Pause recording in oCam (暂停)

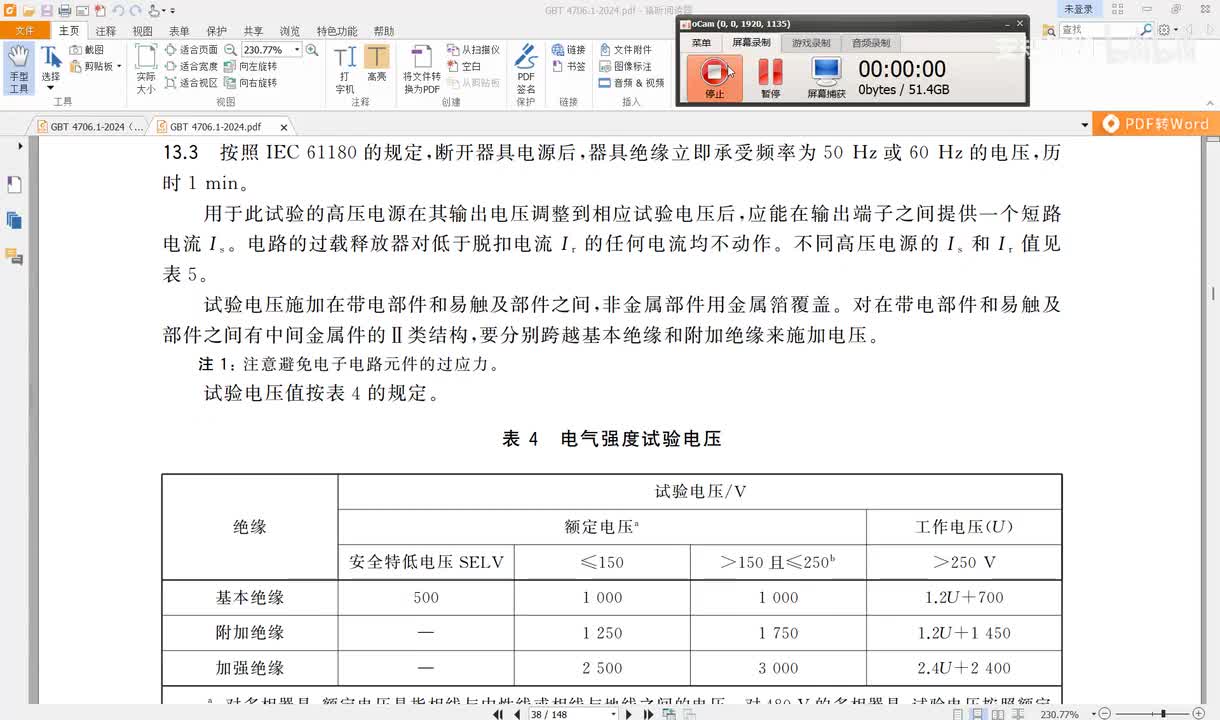pyautogui.click(x=770, y=78)
